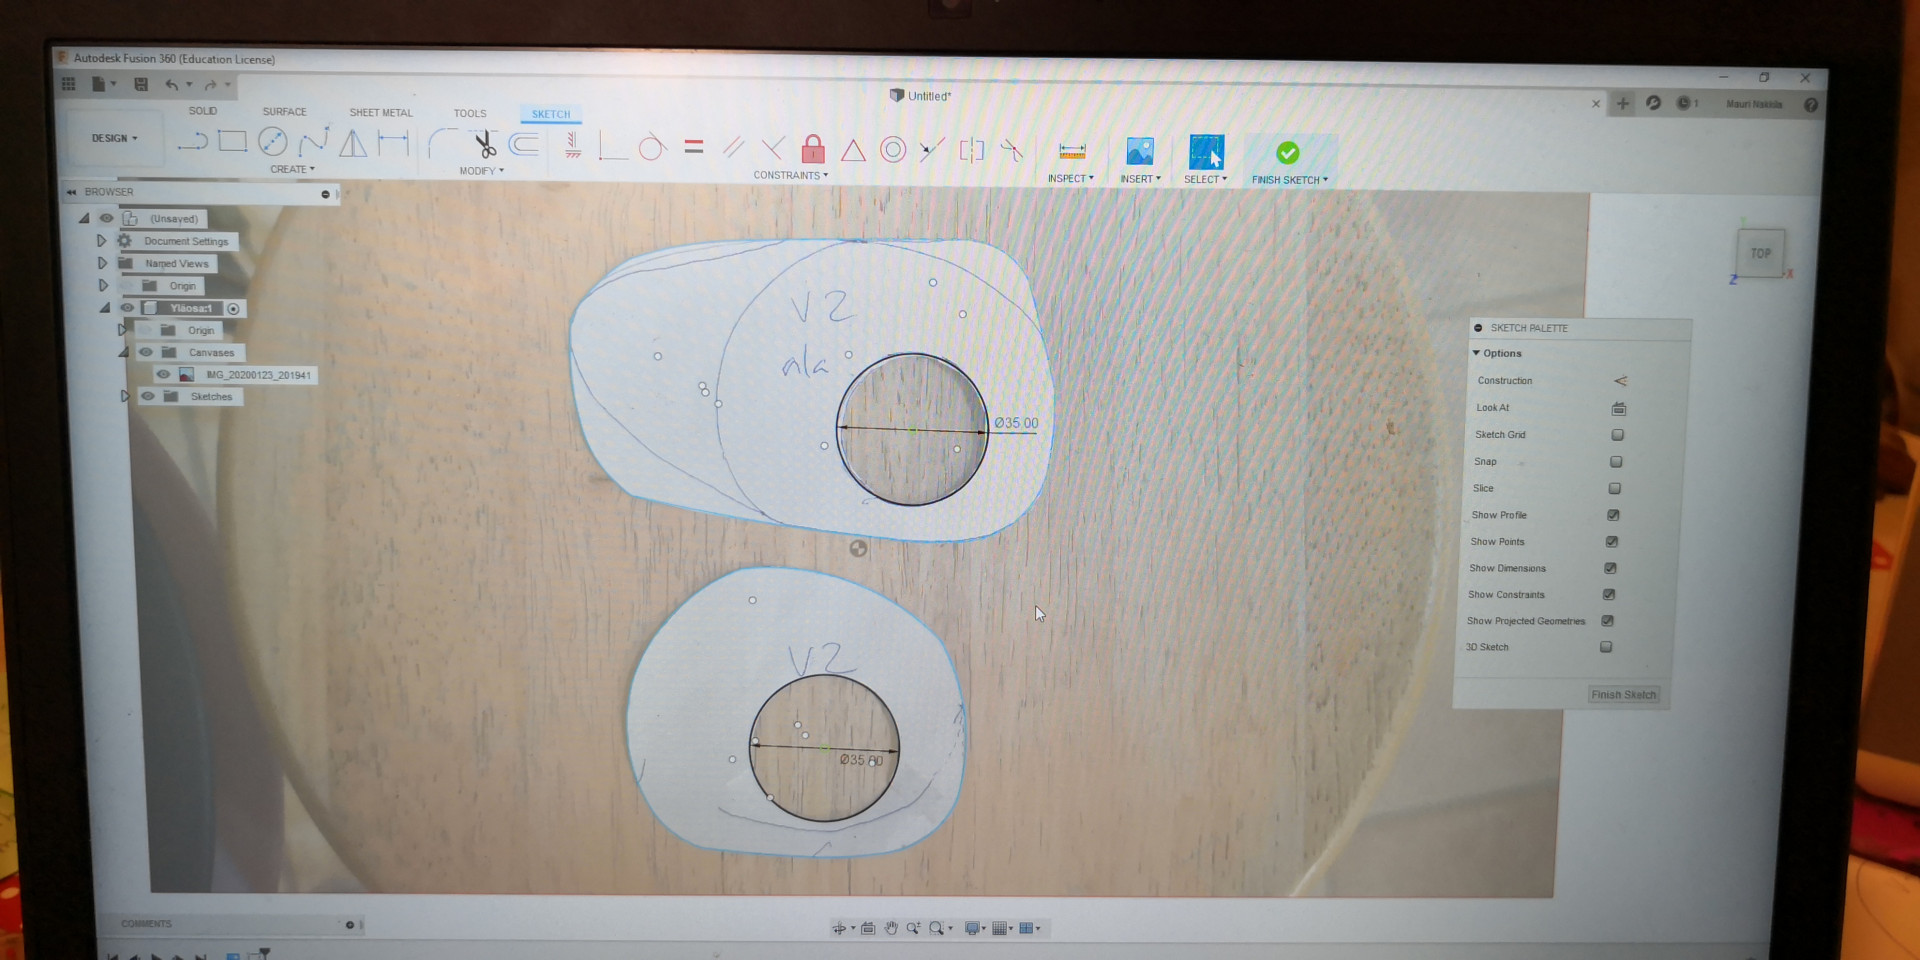This screenshot has width=1920, height=960.
Task: Open the CREATE dropdown menu
Action: coord(292,170)
